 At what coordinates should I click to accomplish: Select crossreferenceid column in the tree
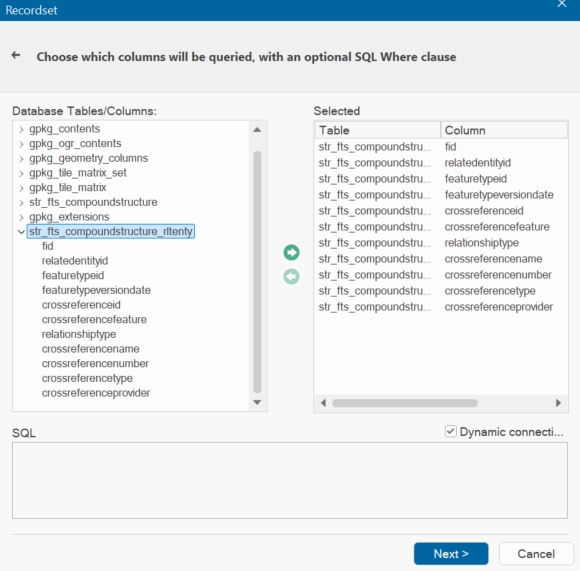(81, 305)
